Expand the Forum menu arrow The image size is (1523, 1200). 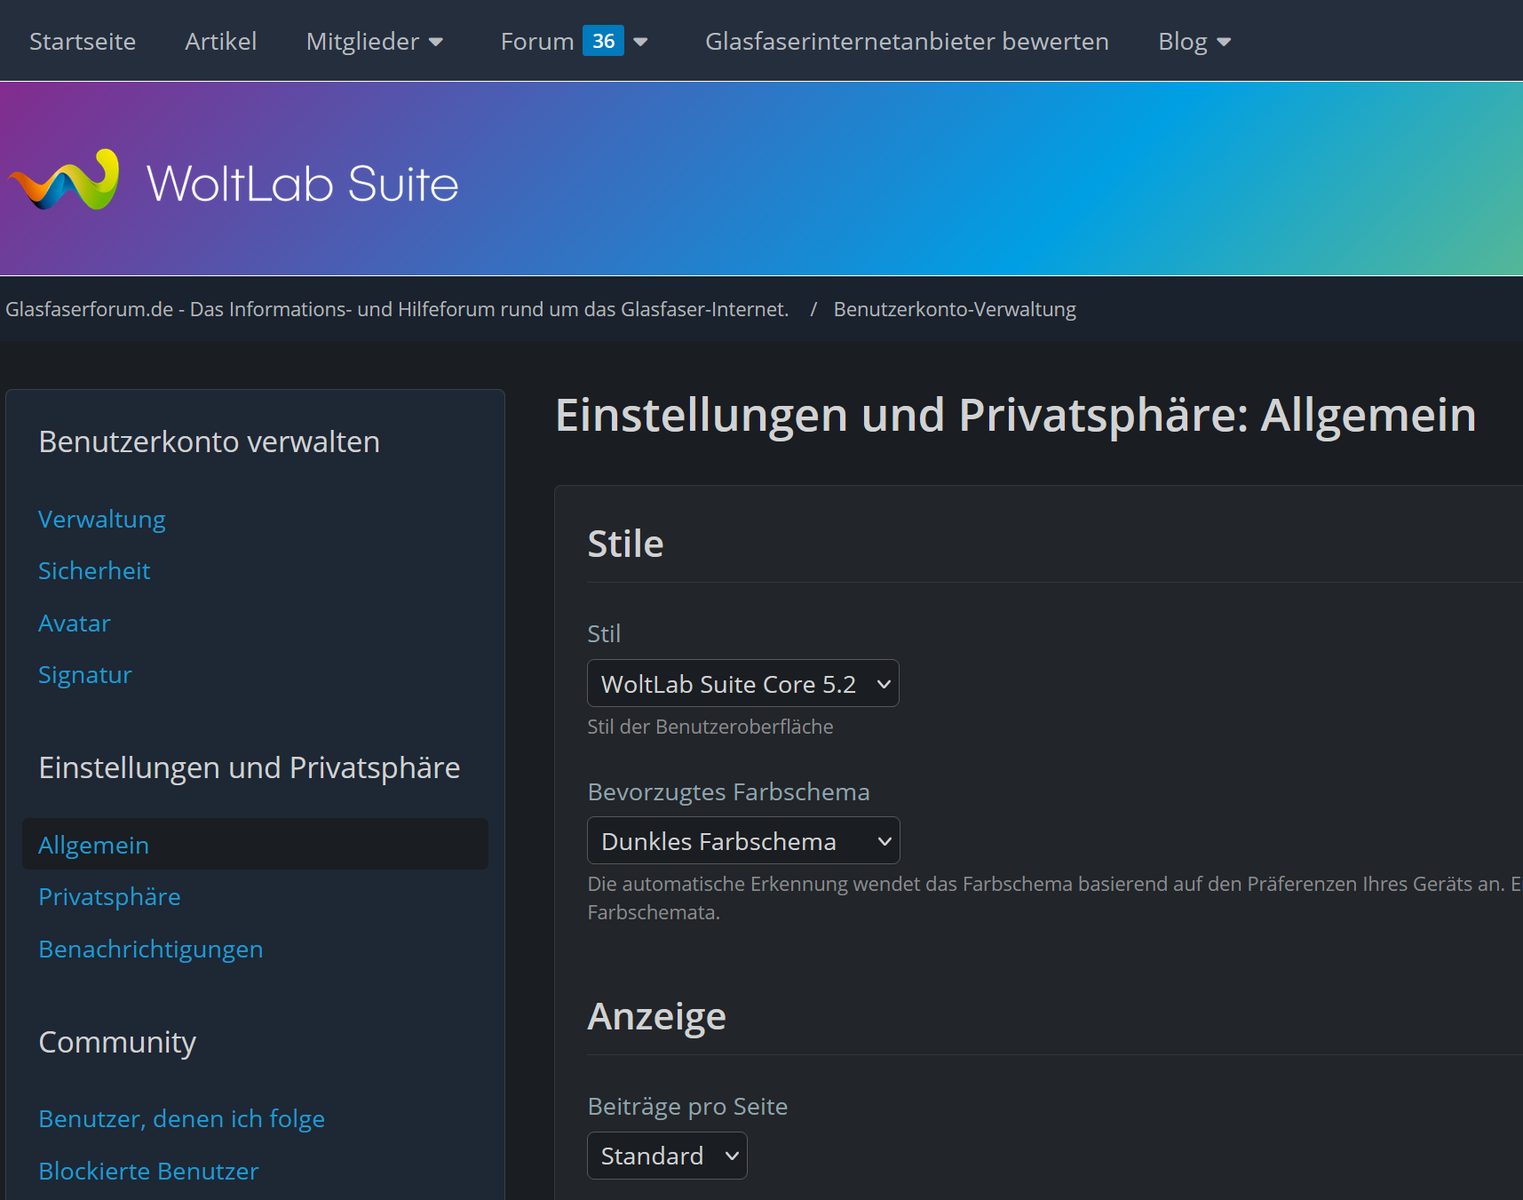point(641,42)
